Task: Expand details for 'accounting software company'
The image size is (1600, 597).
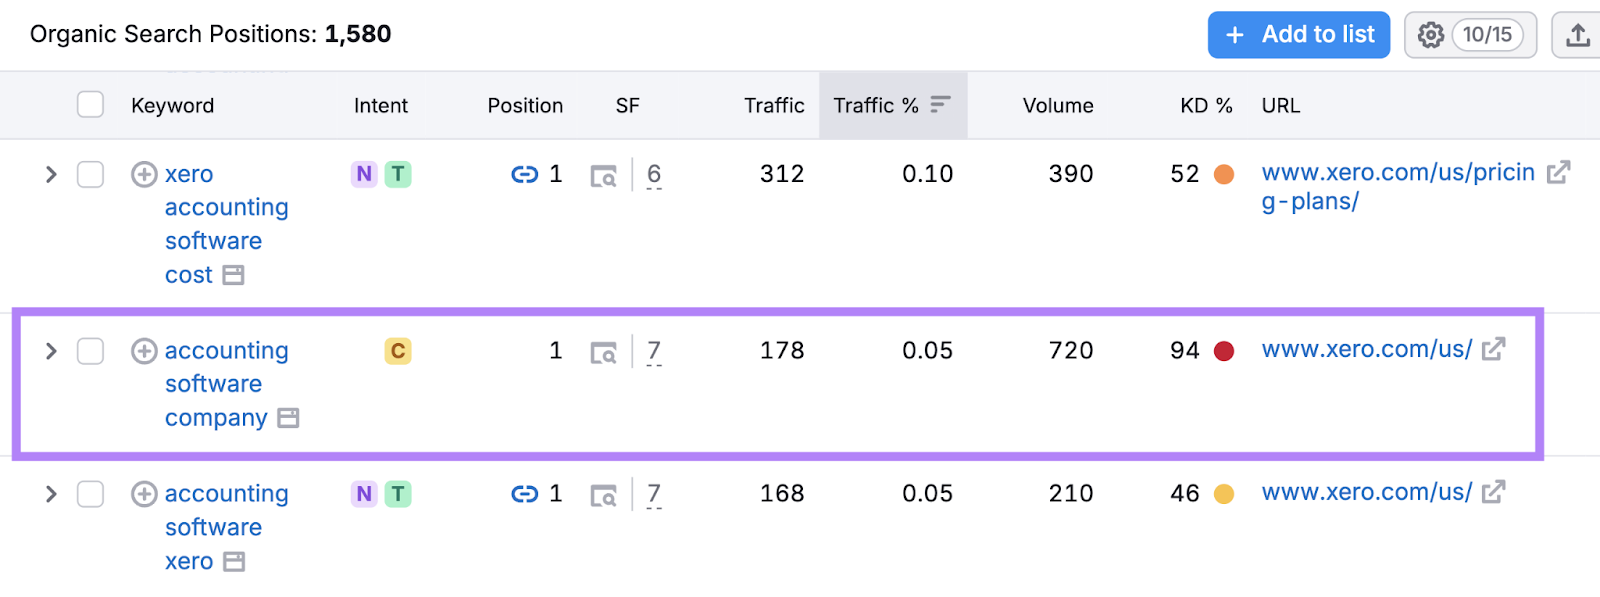Action: [x=50, y=351]
